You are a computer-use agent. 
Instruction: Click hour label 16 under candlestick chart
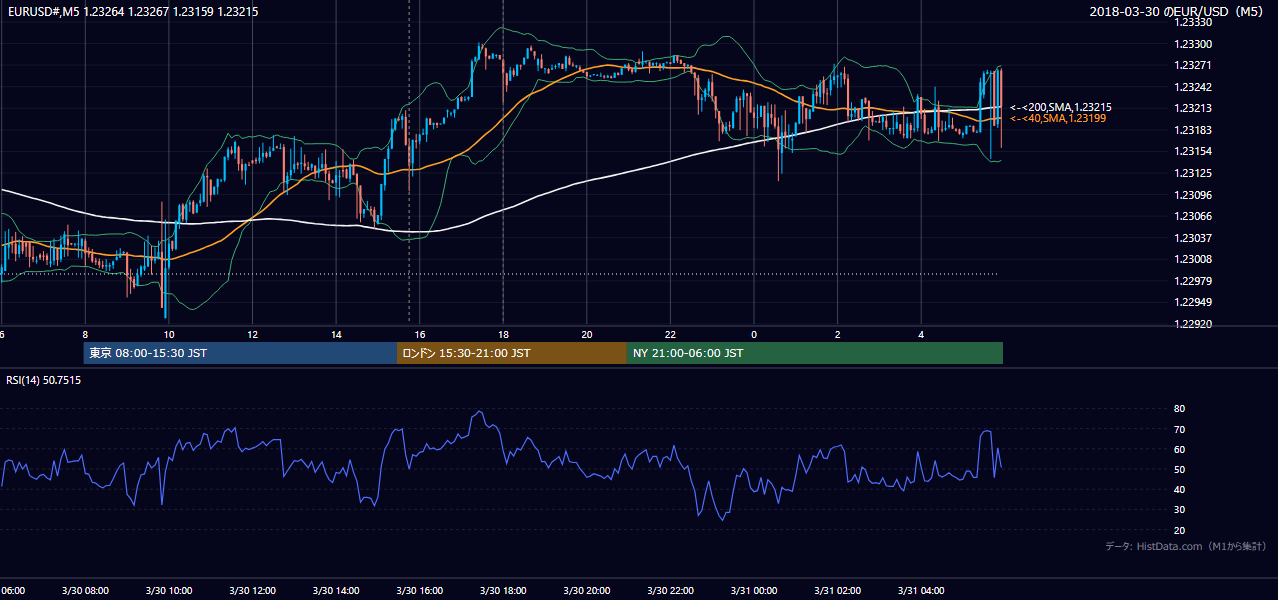coord(419,334)
